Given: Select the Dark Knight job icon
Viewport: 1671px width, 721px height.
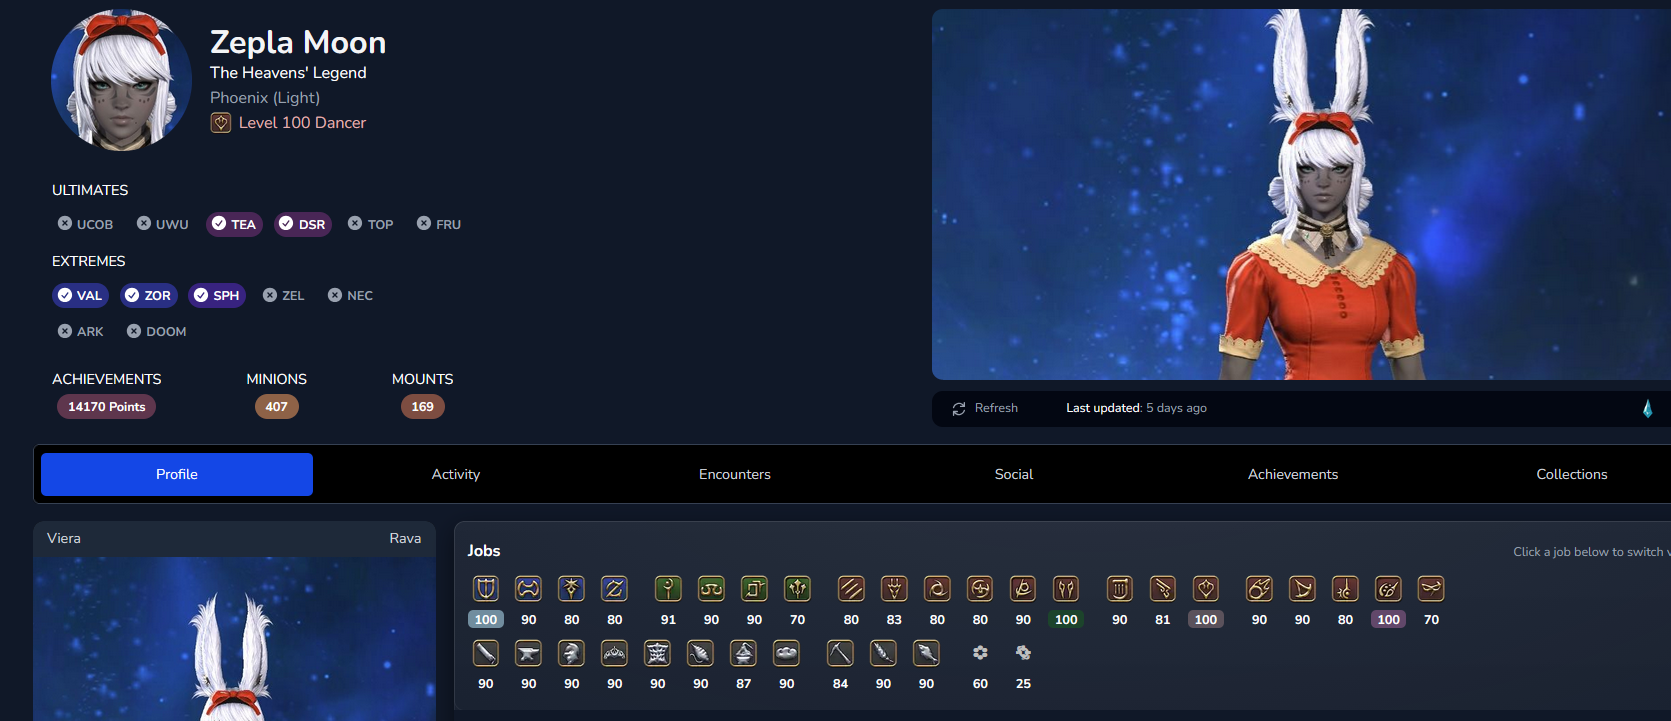Looking at the screenshot, I should coord(572,588).
